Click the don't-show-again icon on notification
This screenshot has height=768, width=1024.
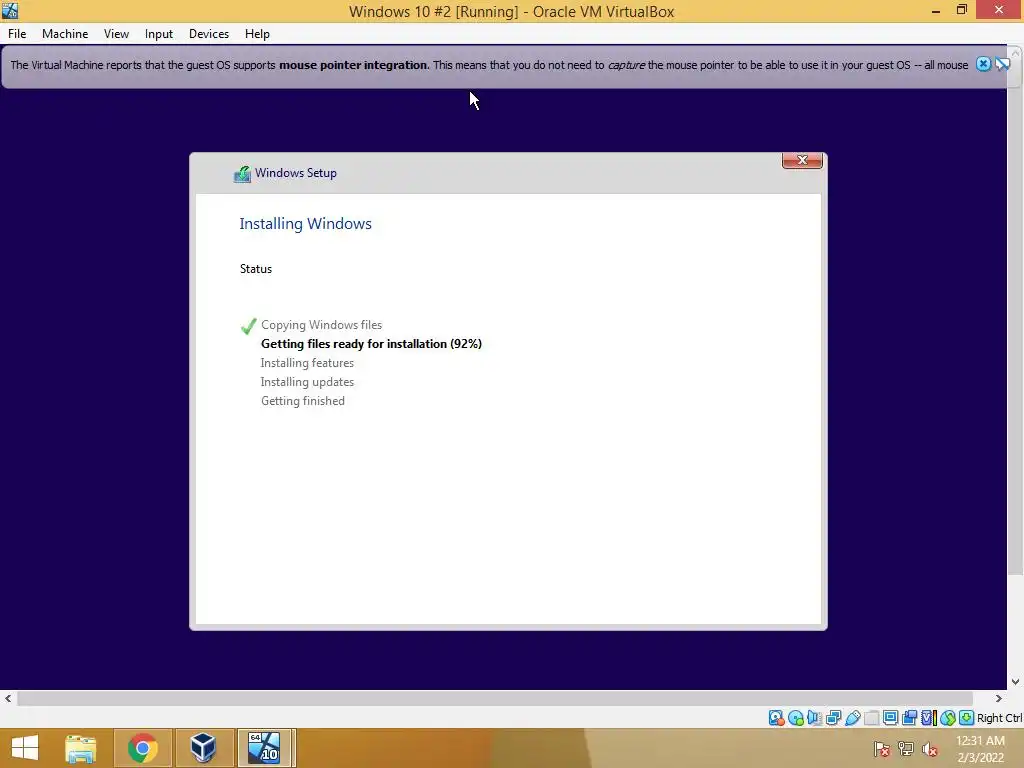[x=1002, y=64]
